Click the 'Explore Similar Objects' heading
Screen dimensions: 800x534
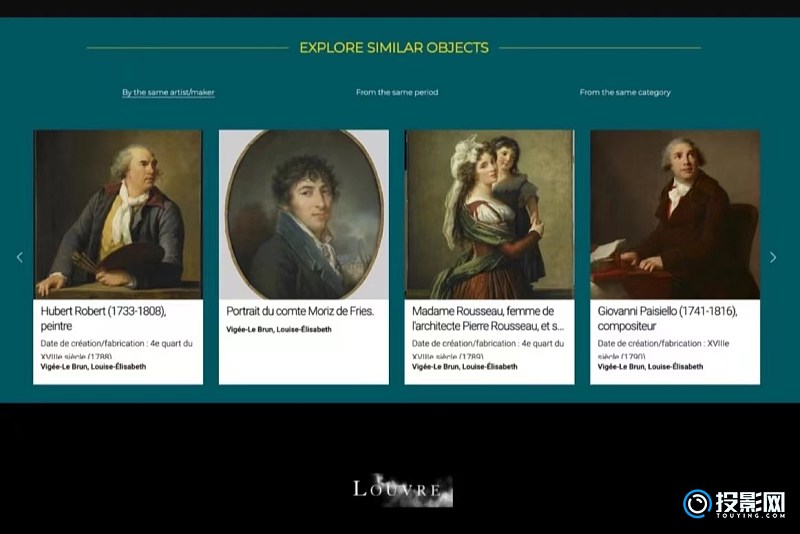coord(394,48)
